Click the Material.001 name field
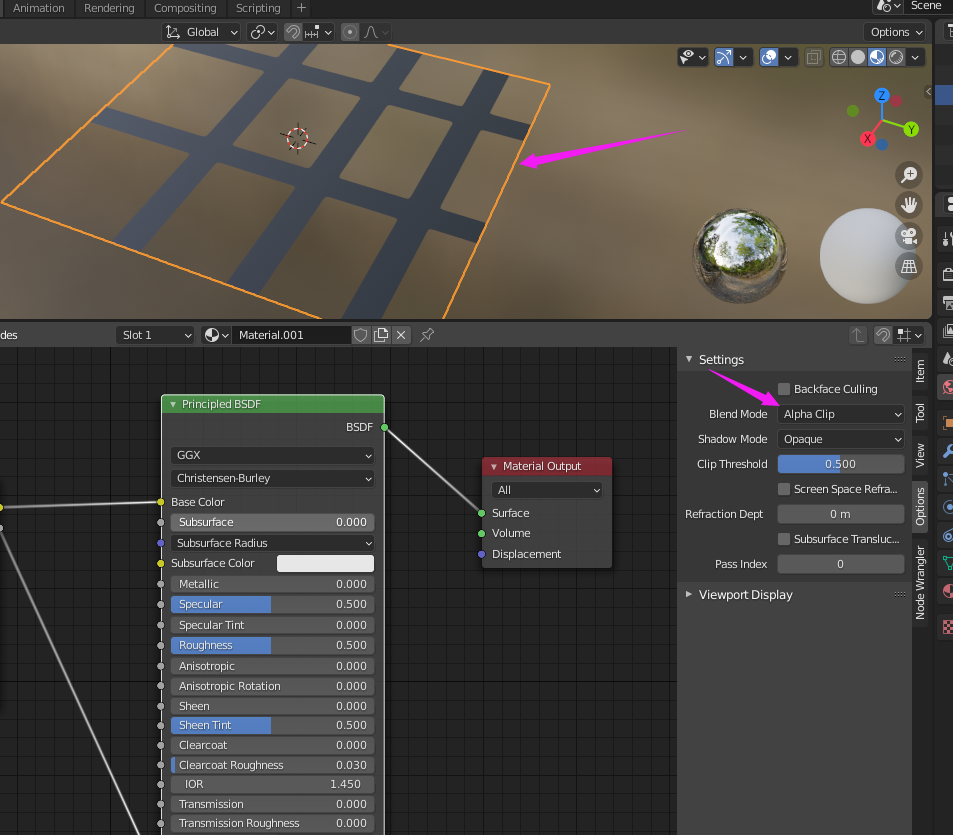Image resolution: width=953 pixels, height=835 pixels. point(291,335)
